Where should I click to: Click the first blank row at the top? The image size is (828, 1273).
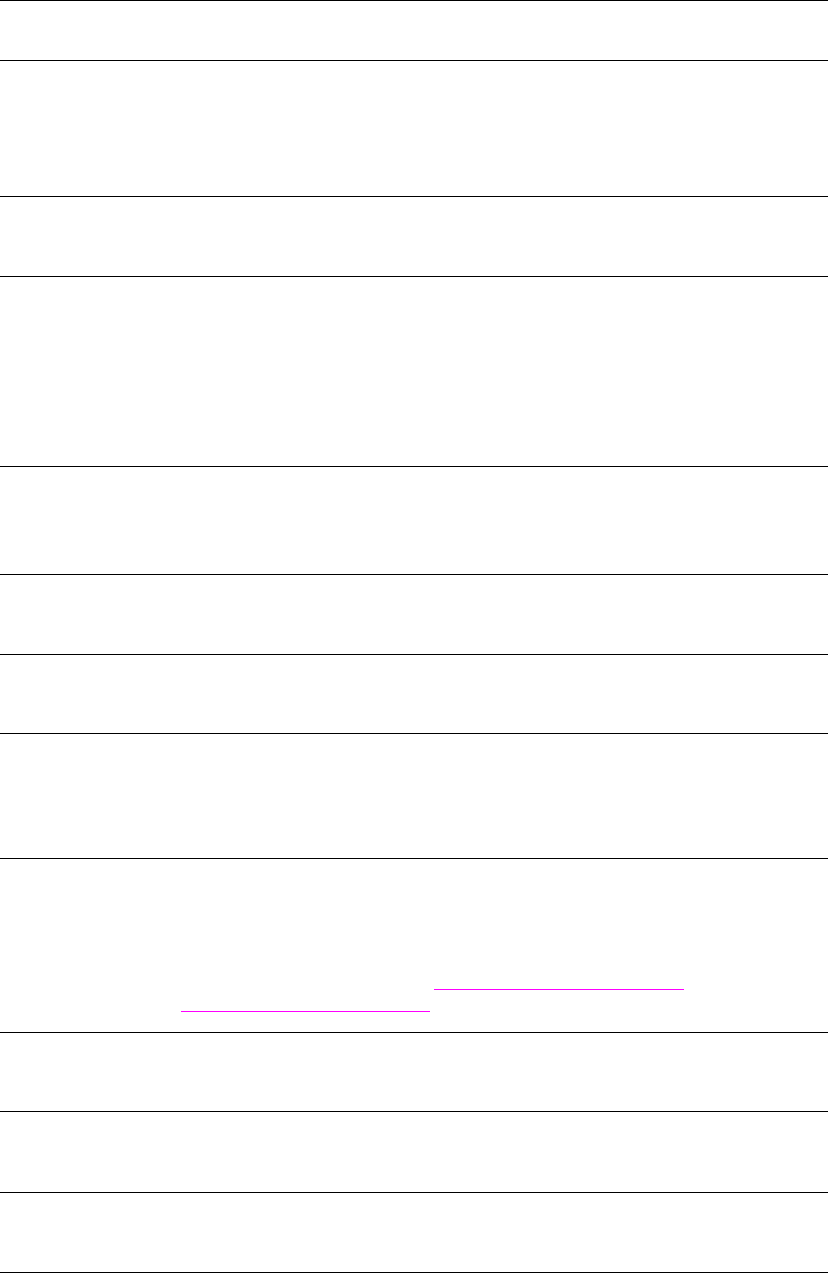point(414,30)
